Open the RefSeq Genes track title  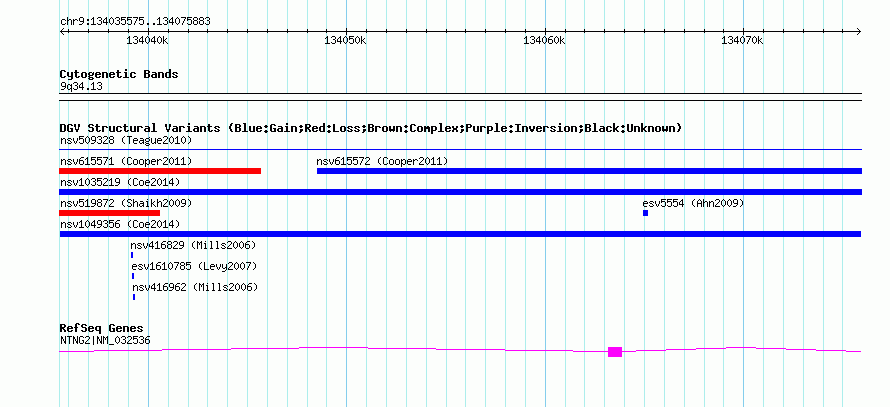coord(101,328)
